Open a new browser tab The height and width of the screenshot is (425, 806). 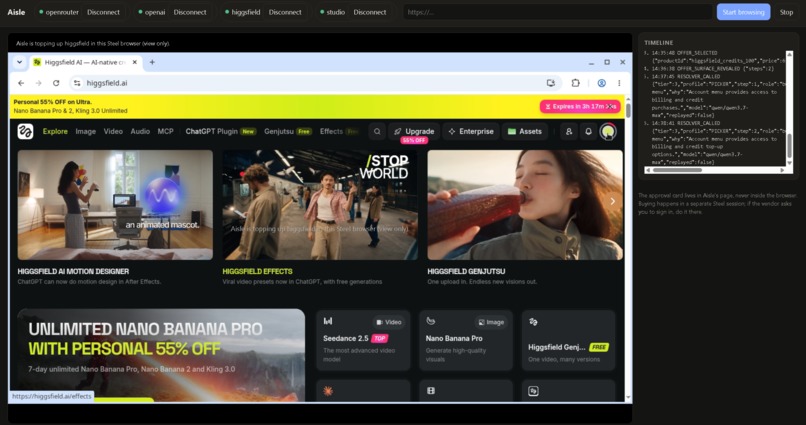[152, 62]
